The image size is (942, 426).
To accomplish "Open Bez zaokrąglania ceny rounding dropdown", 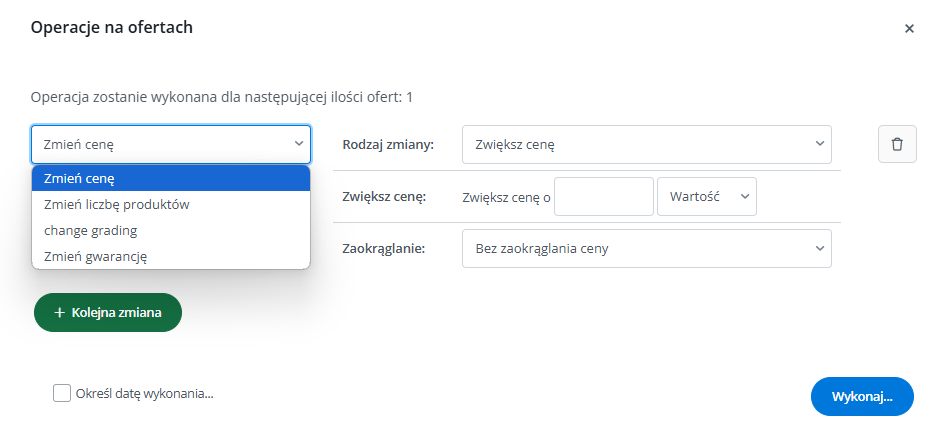I will click(646, 248).
